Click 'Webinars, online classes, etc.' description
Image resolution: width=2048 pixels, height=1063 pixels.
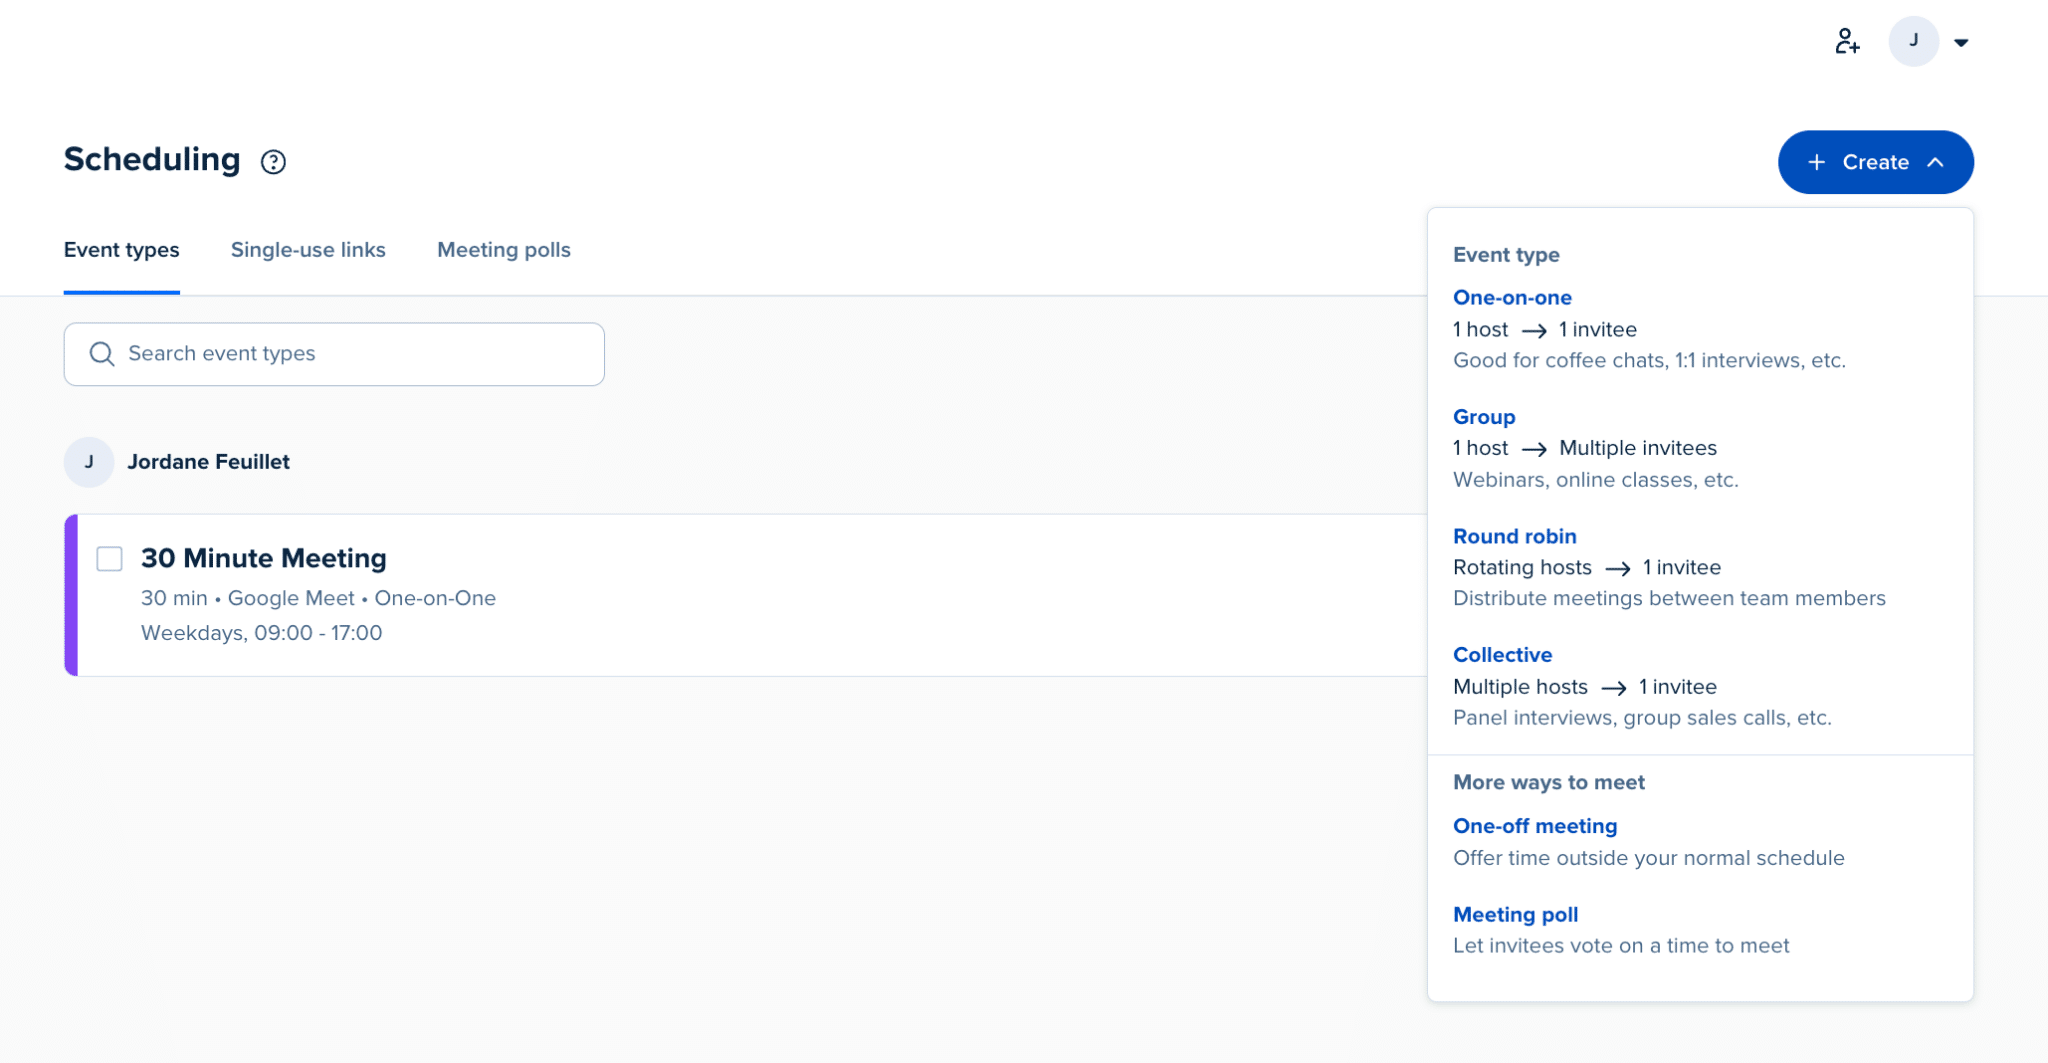(x=1595, y=480)
